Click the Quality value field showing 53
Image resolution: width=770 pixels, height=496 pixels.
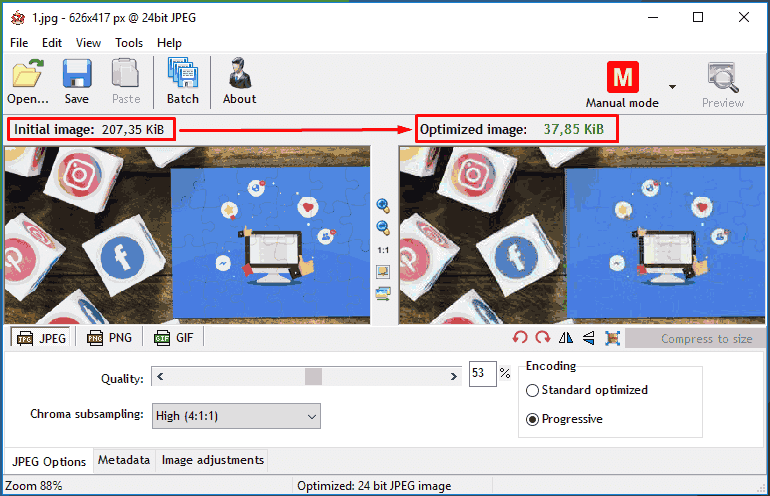(x=482, y=374)
